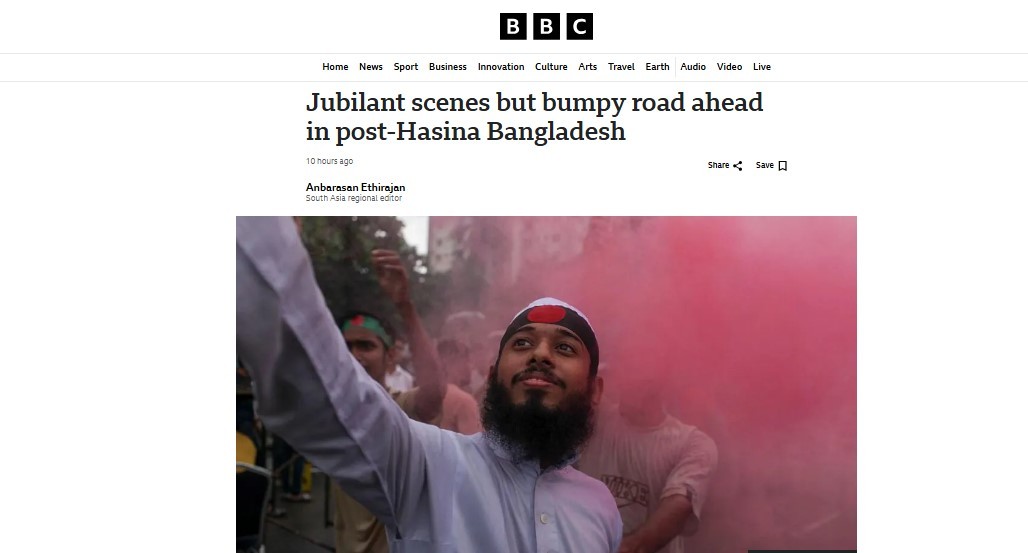
Task: Go to the Travel section
Action: point(621,67)
